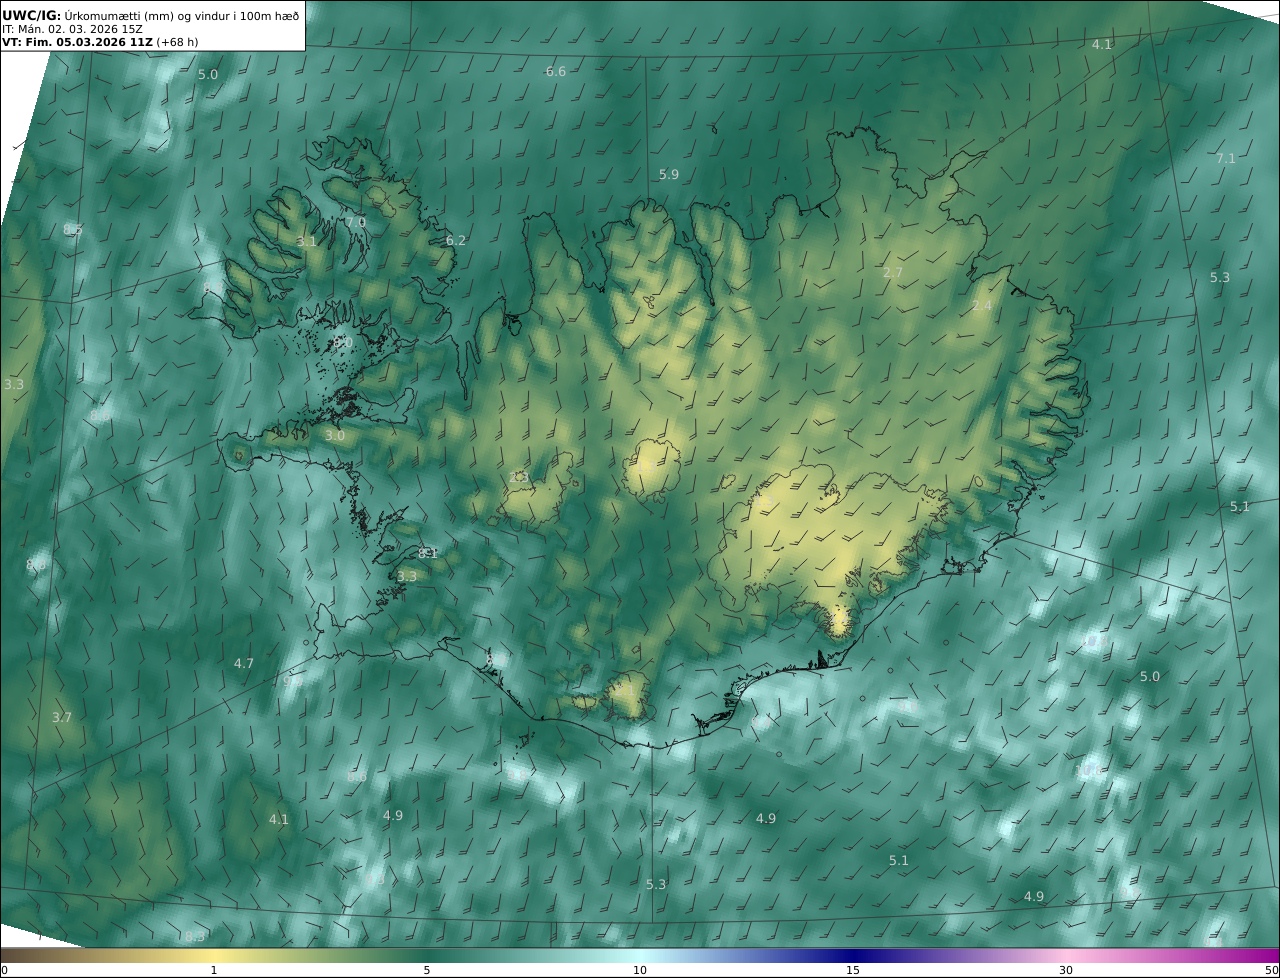Screen dimensions: 1280x978
Task: Click the UWC/IG map title text
Action: 150,15
